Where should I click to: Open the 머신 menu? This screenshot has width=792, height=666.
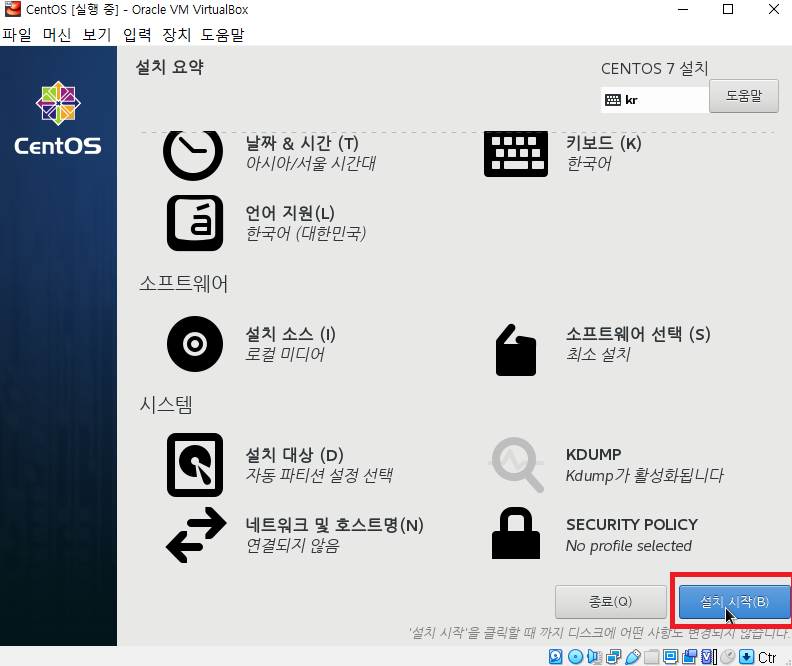click(x=57, y=35)
